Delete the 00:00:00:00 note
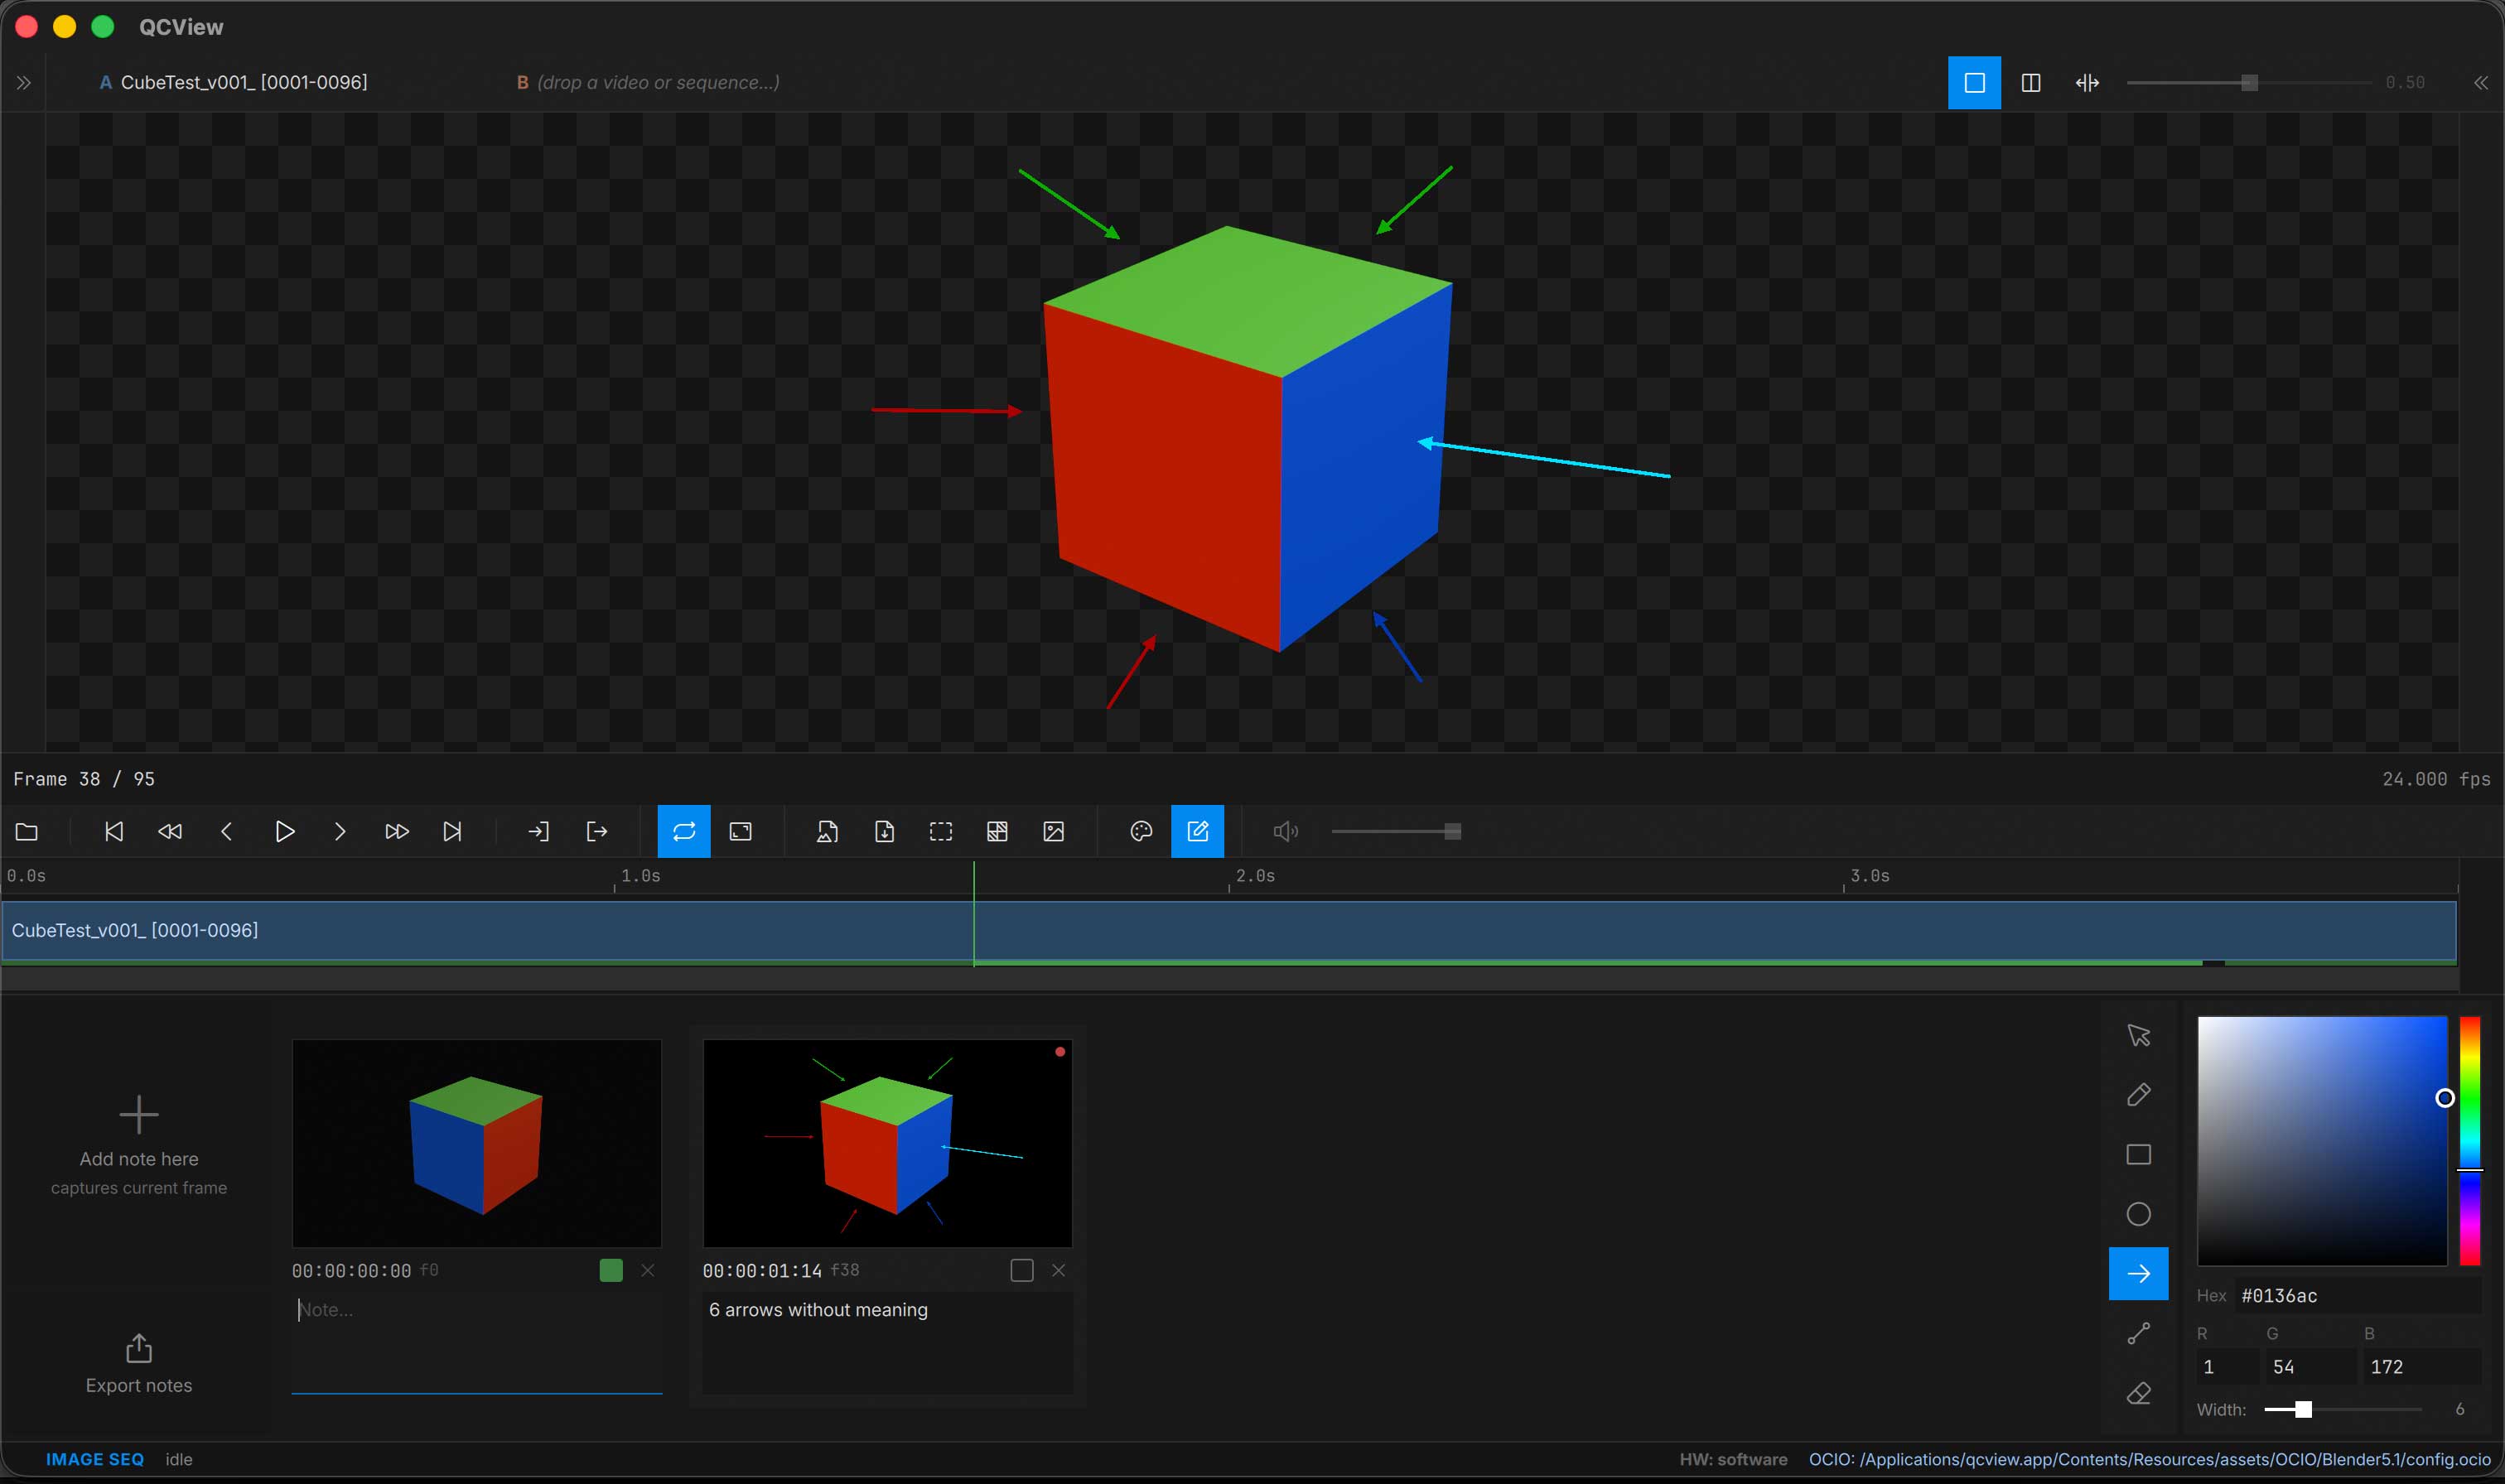 (x=648, y=1271)
